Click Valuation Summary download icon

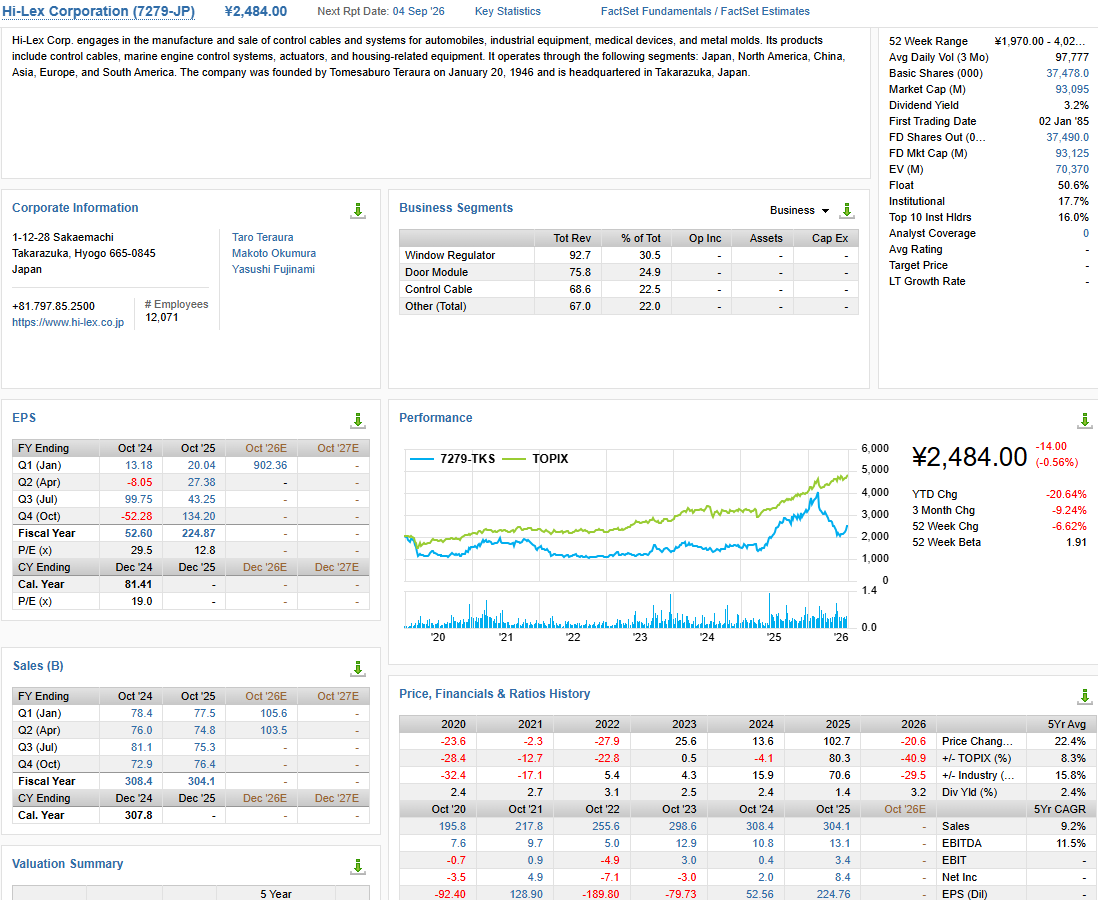[358, 866]
